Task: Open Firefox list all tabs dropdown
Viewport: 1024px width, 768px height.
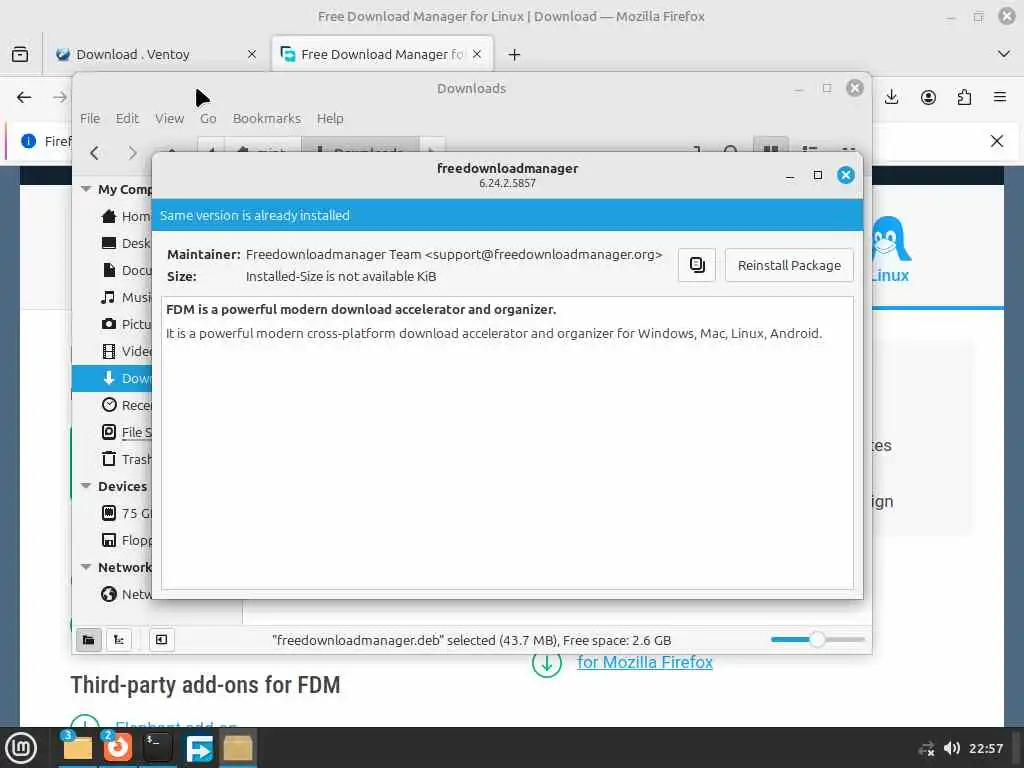Action: point(1004,54)
